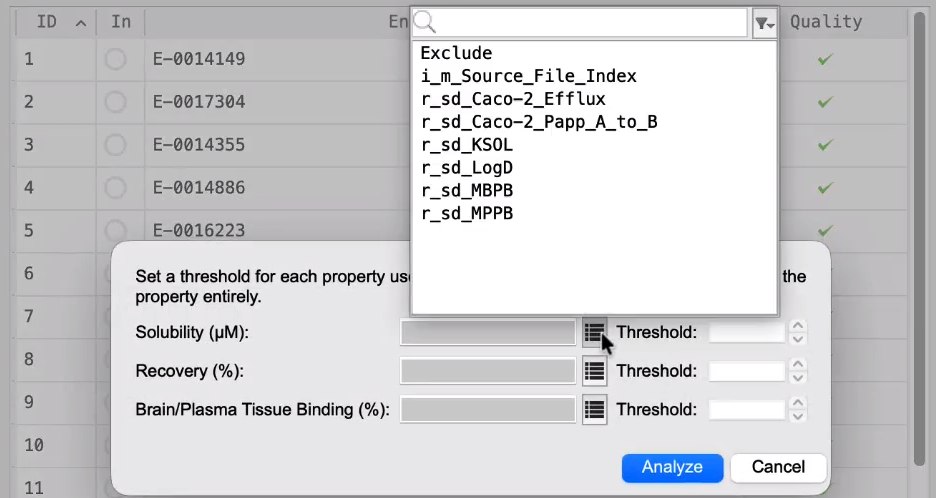Click the Recovery threshold value field
This screenshot has width=936, height=498.
(747, 371)
